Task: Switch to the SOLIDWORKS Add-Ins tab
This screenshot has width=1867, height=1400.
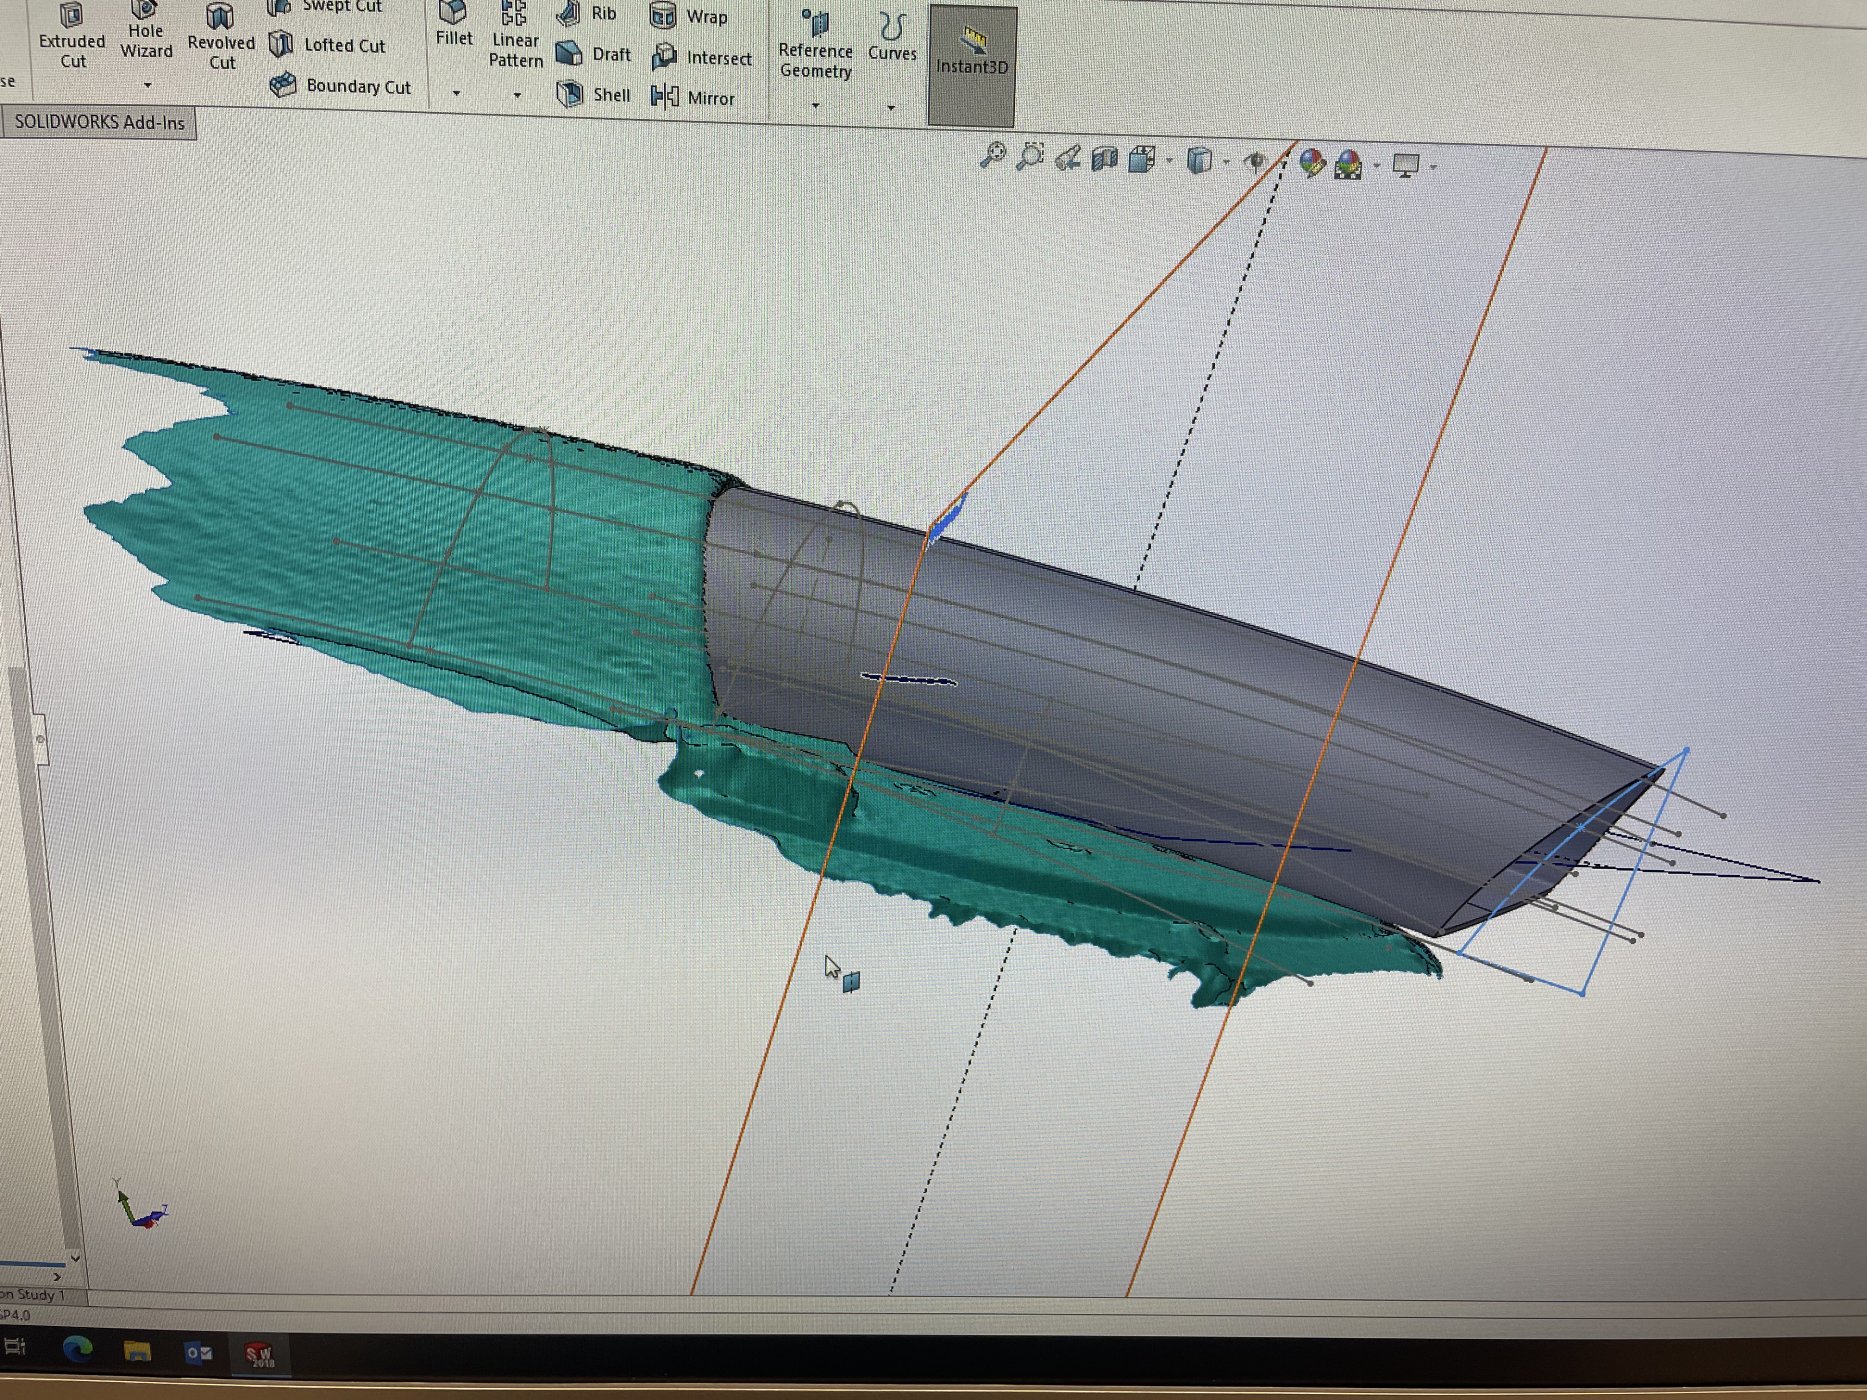Action: [x=99, y=123]
